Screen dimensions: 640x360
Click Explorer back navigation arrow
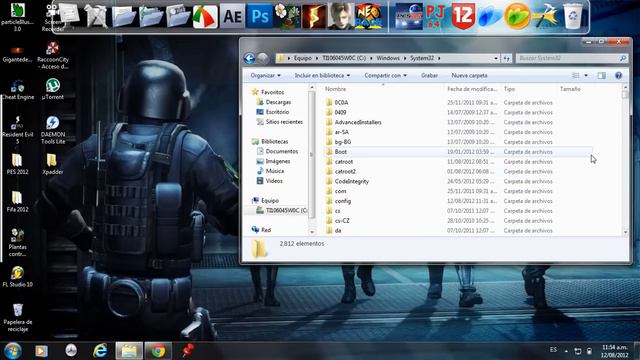coord(249,58)
